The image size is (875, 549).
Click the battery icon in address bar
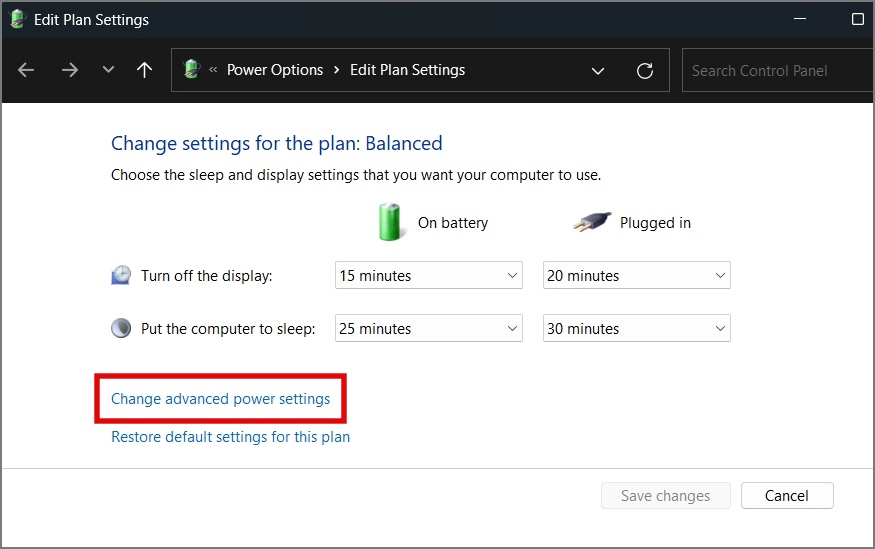(191, 69)
